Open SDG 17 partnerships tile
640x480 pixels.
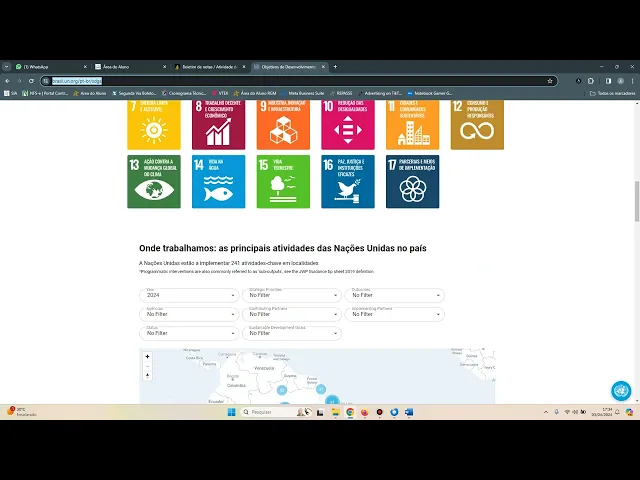point(413,182)
